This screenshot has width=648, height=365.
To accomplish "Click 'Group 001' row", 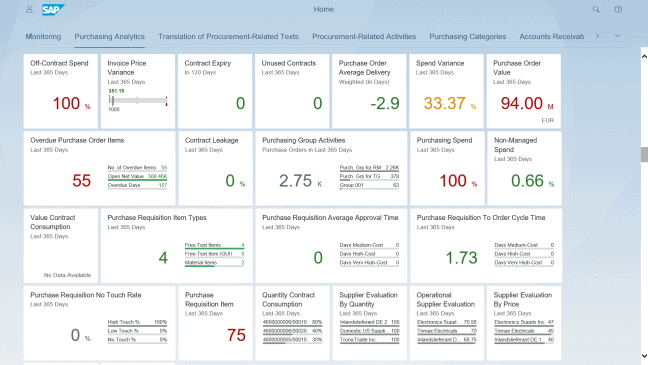I will tap(369, 185).
